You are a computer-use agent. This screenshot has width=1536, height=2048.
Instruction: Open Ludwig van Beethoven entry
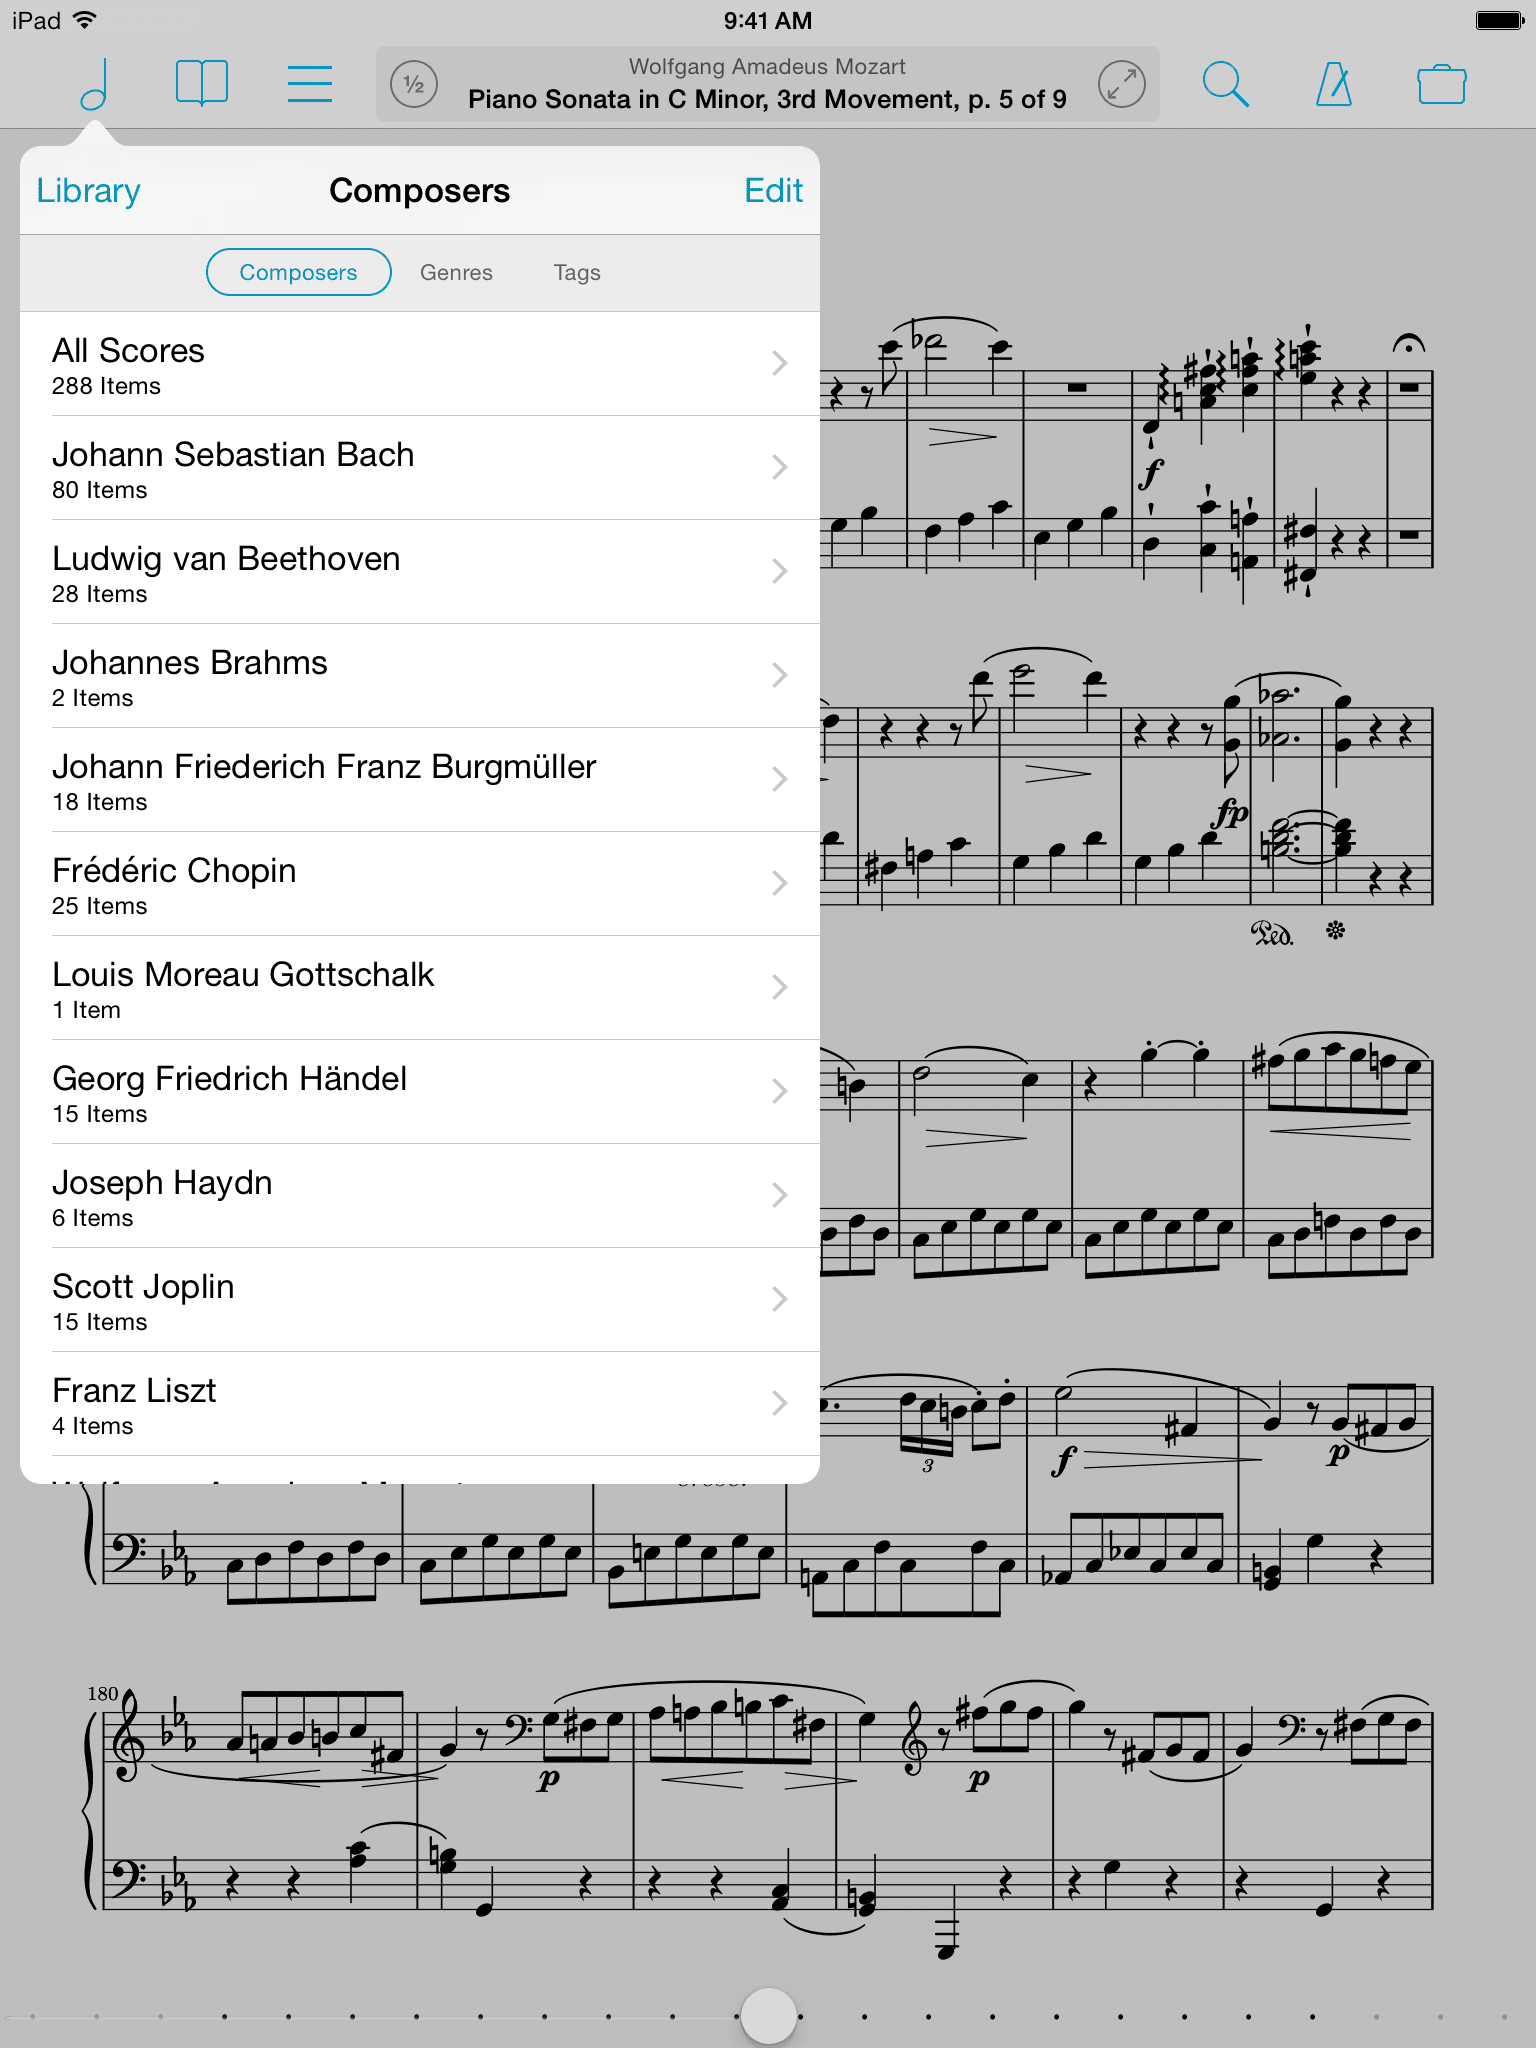tap(420, 572)
